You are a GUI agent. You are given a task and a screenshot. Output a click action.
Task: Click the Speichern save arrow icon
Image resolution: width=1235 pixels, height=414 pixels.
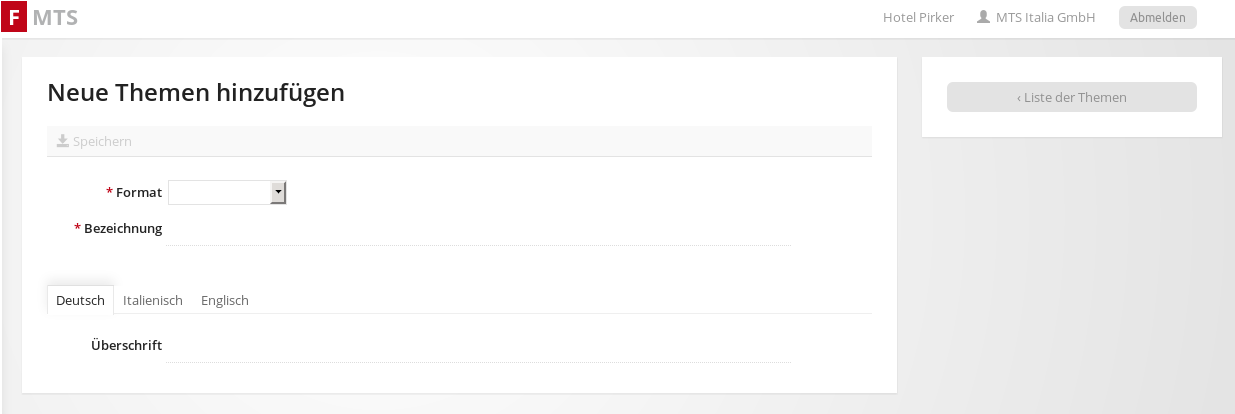pyautogui.click(x=62, y=141)
